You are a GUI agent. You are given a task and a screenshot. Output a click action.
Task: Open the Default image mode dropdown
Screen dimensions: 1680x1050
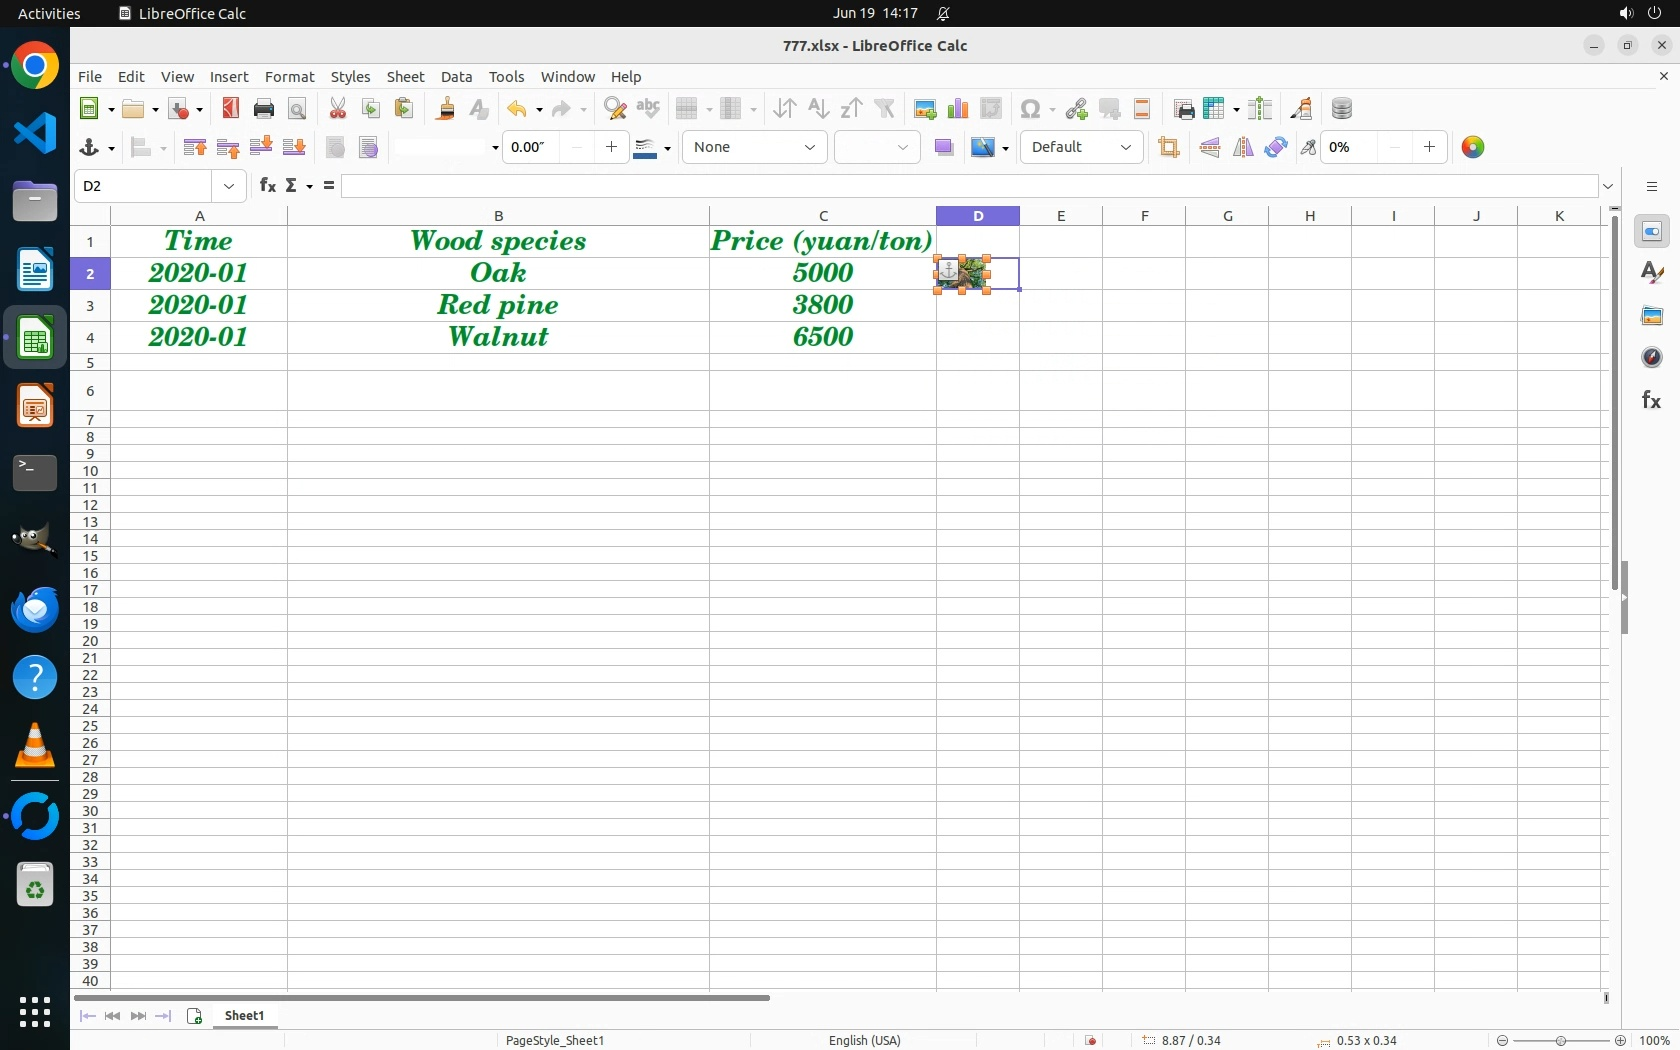1080,148
